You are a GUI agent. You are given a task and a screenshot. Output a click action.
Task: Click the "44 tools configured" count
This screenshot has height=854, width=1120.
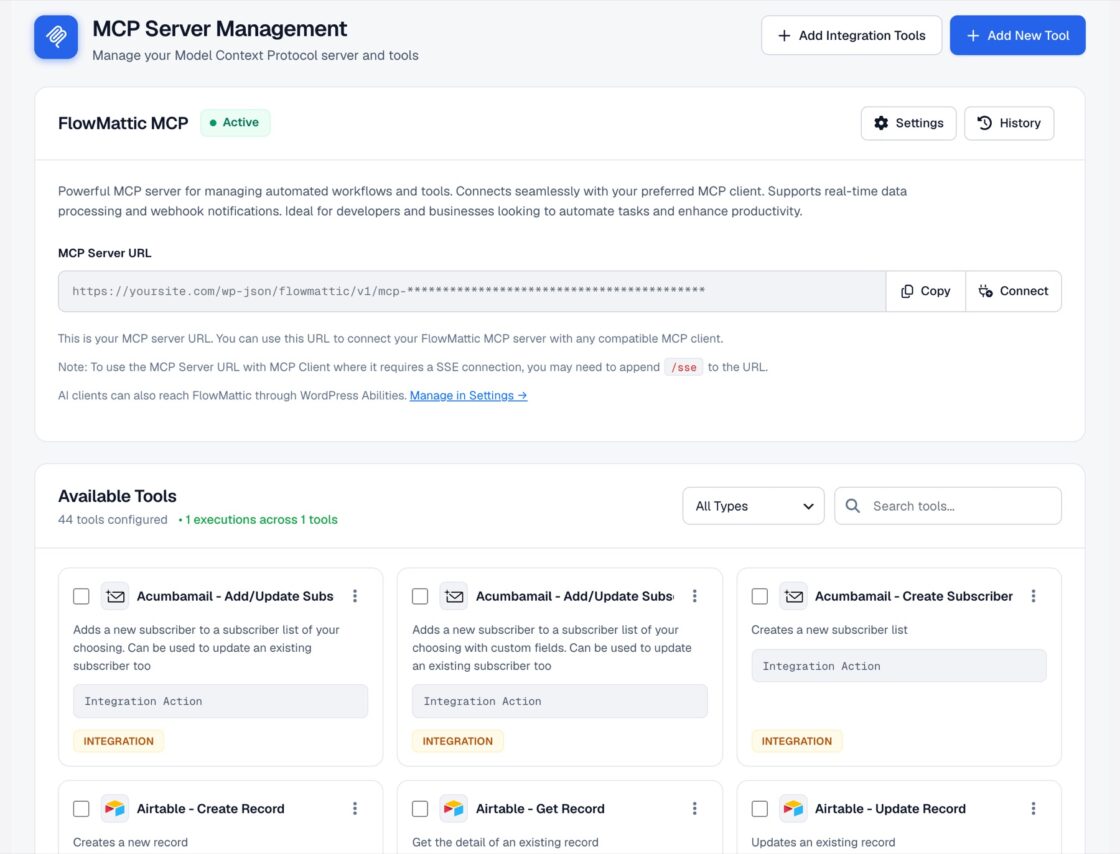113,520
